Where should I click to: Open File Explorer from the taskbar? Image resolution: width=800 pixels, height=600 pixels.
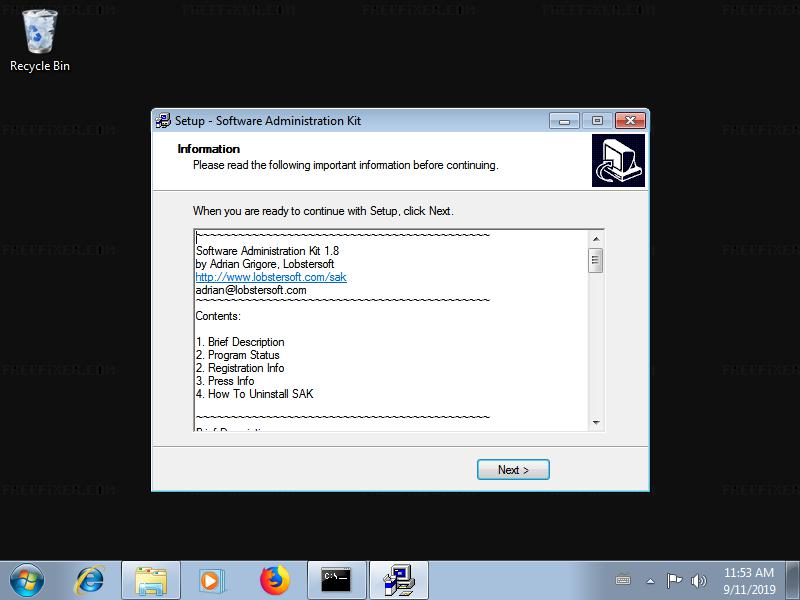click(151, 581)
